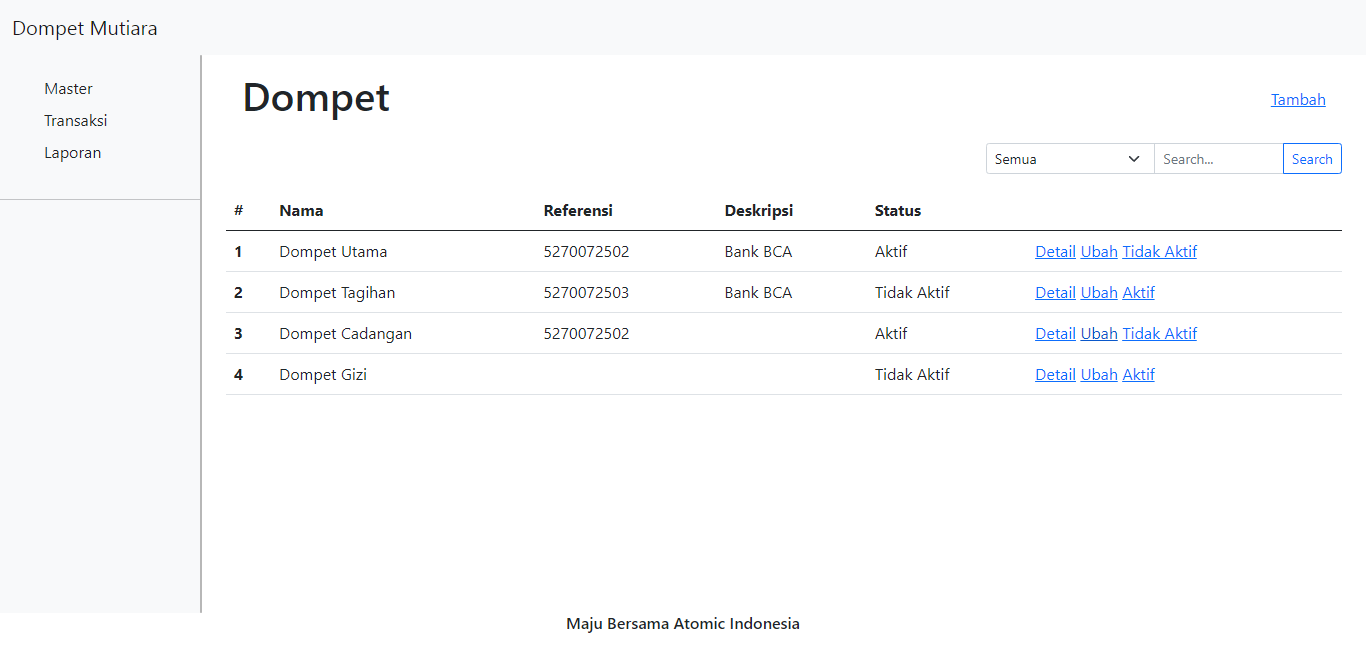This screenshot has height=651, width=1366.
Task: Open Detail for Dompet Gizi
Action: pos(1055,374)
